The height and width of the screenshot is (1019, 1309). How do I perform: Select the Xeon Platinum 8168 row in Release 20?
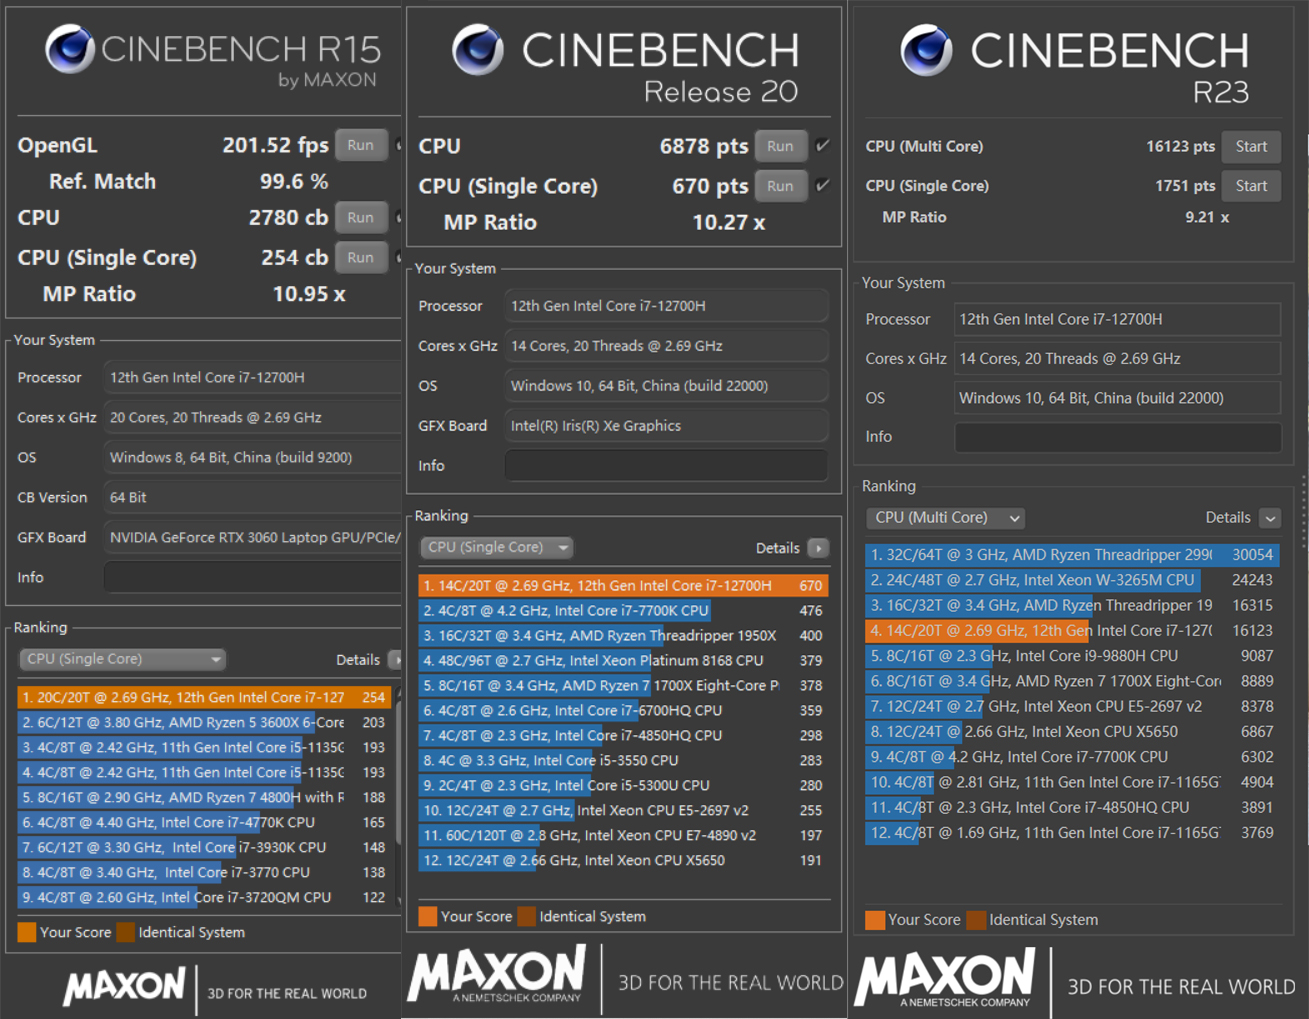click(x=624, y=660)
